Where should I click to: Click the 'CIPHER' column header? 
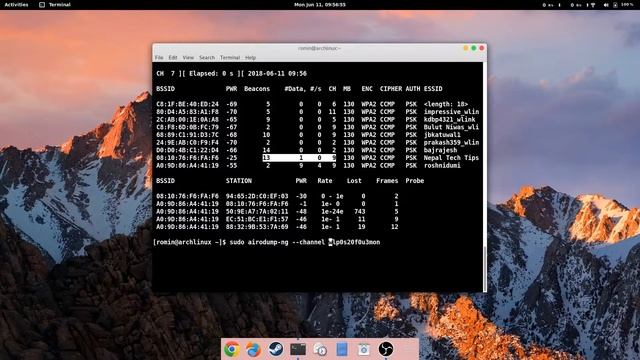pos(391,89)
